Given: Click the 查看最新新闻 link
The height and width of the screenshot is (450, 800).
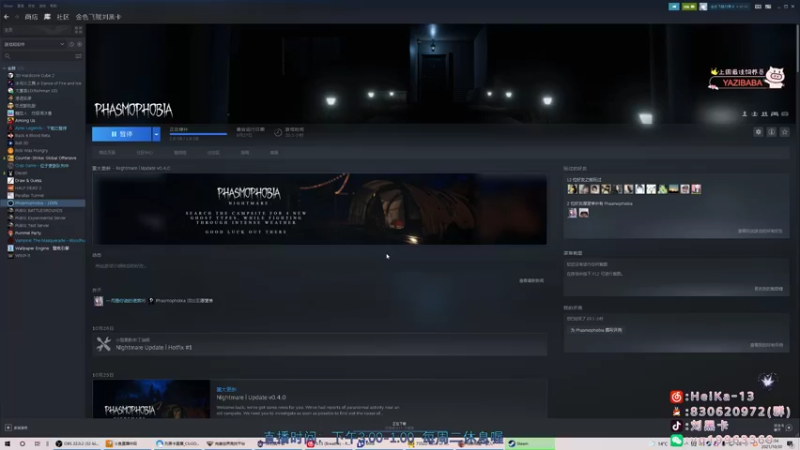Looking at the screenshot, I should pos(531,281).
